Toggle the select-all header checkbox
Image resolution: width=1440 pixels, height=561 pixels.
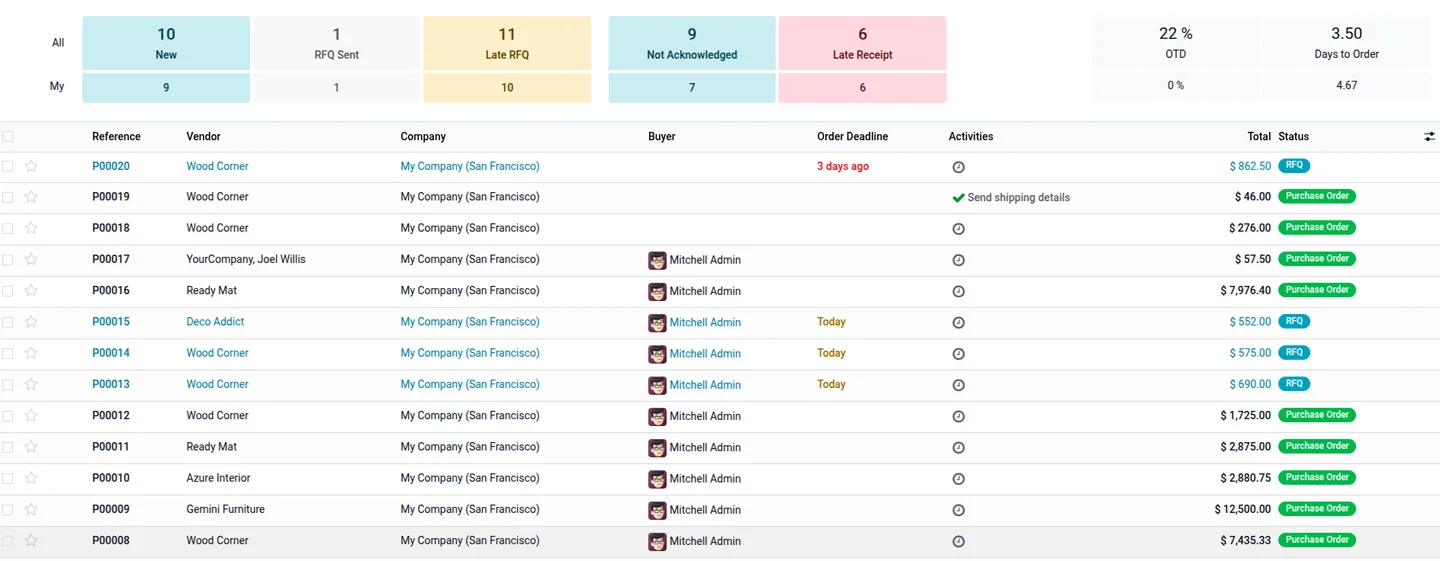8,137
